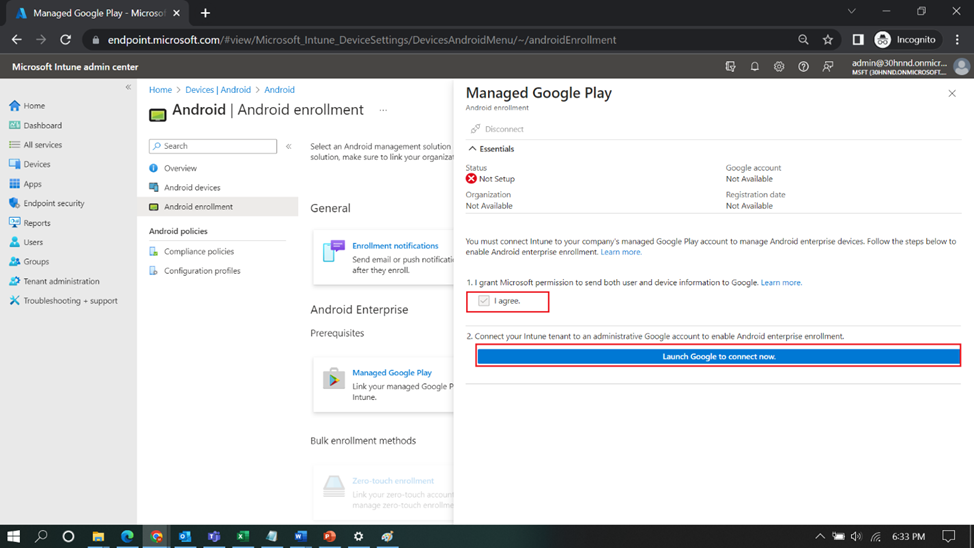The height and width of the screenshot is (548, 974).
Task: Close the Managed Google Play browser tab
Action: click(x=176, y=13)
